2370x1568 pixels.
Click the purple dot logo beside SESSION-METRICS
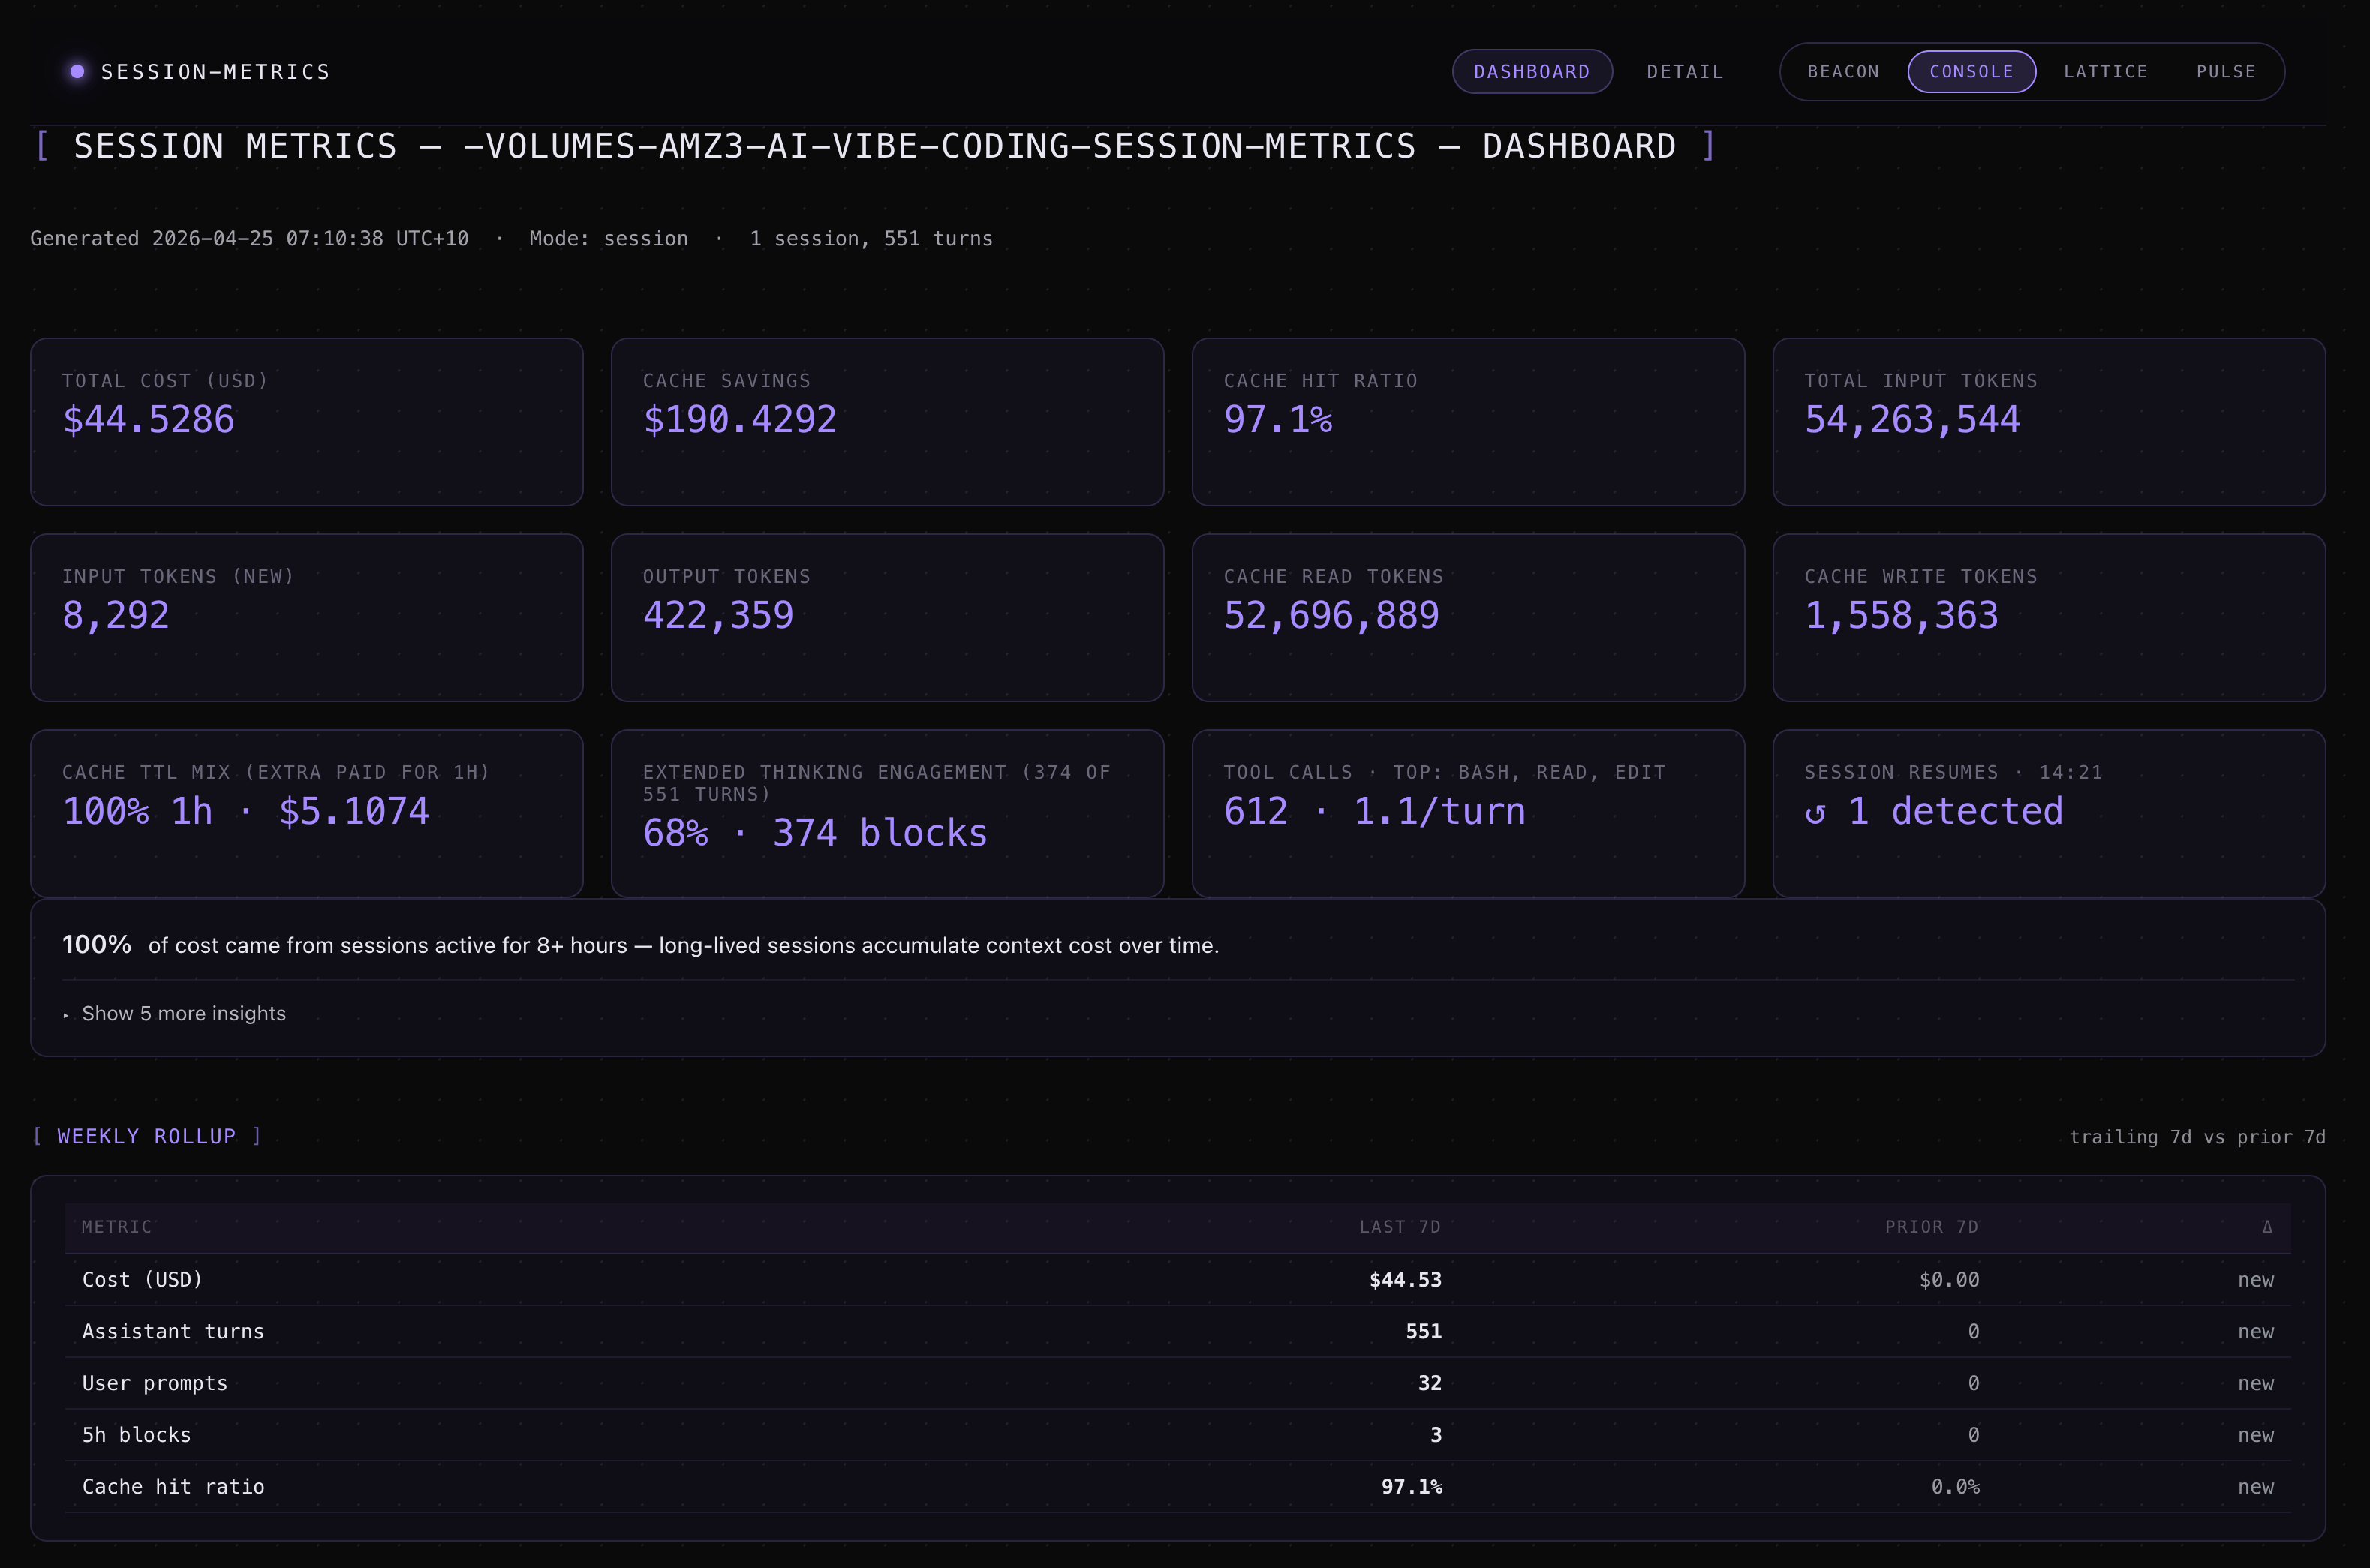[77, 71]
